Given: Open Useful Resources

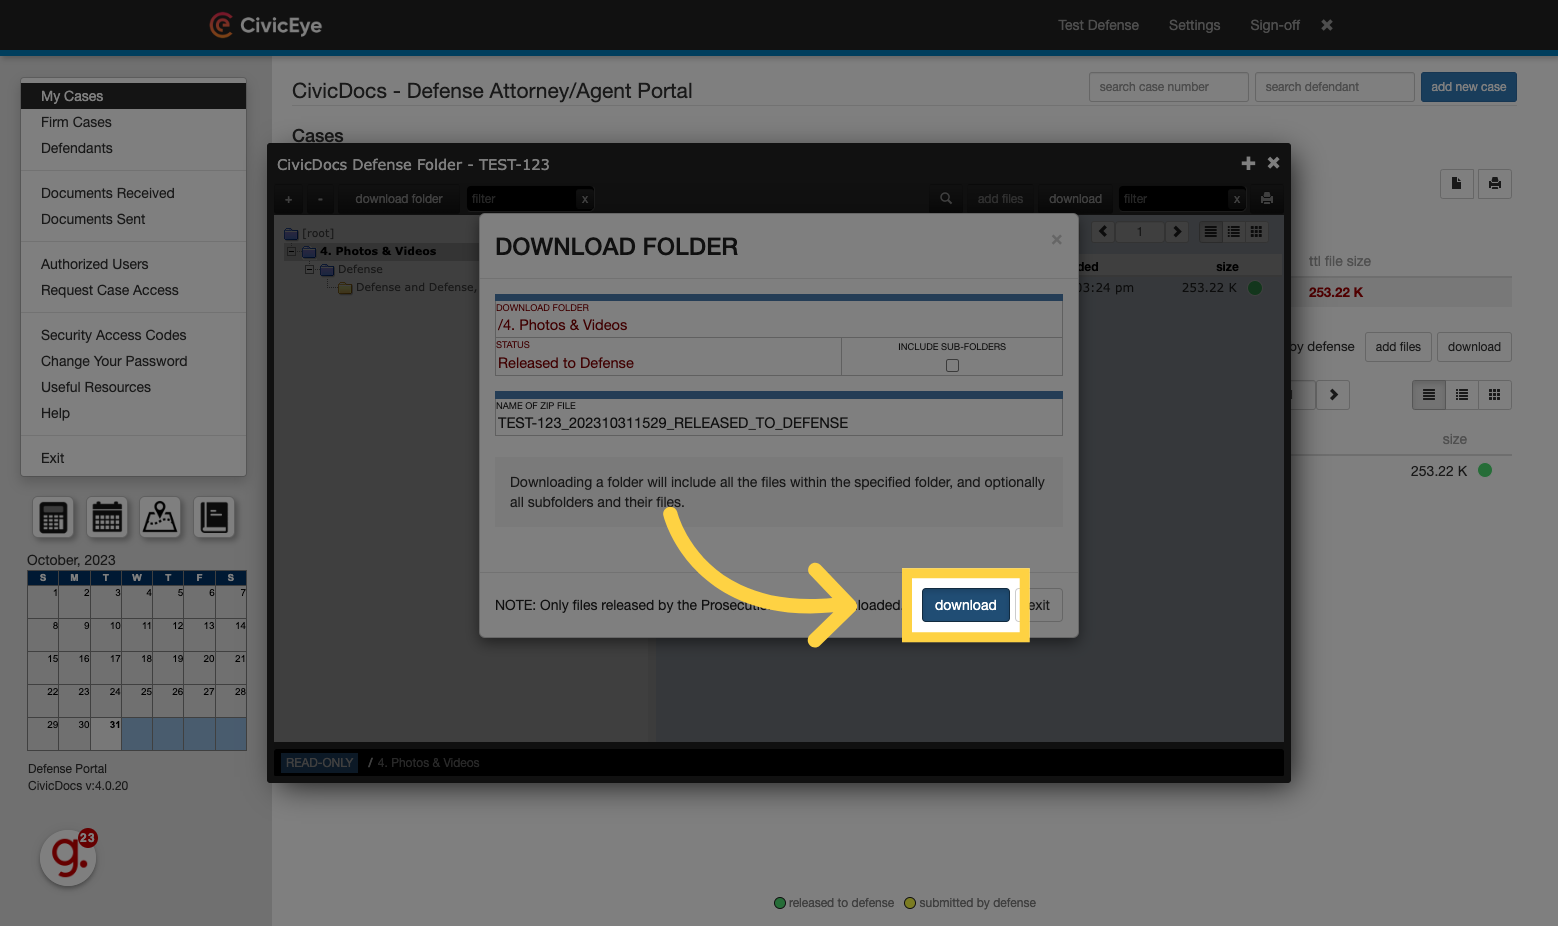Looking at the screenshot, I should coord(96,387).
